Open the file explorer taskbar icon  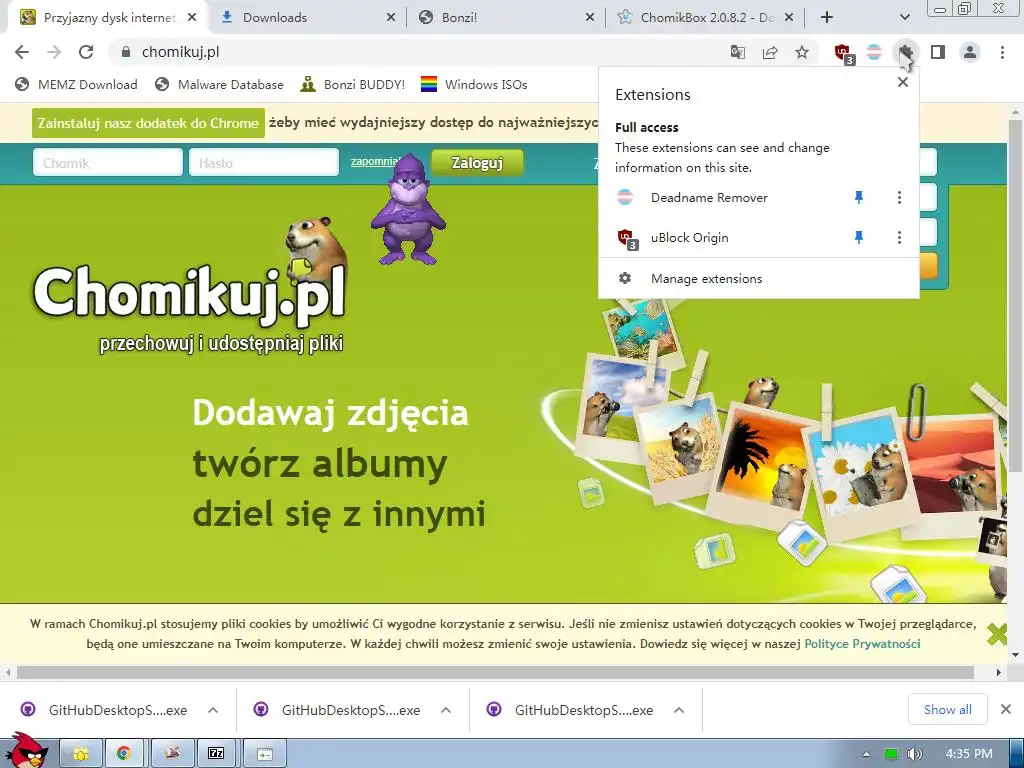pos(80,754)
